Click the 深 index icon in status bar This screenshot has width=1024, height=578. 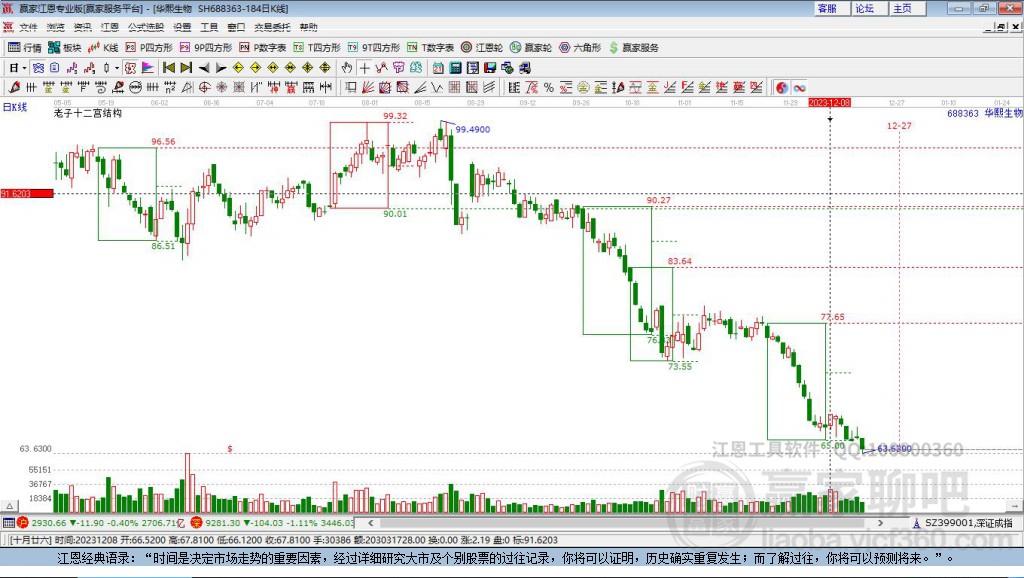coord(196,522)
